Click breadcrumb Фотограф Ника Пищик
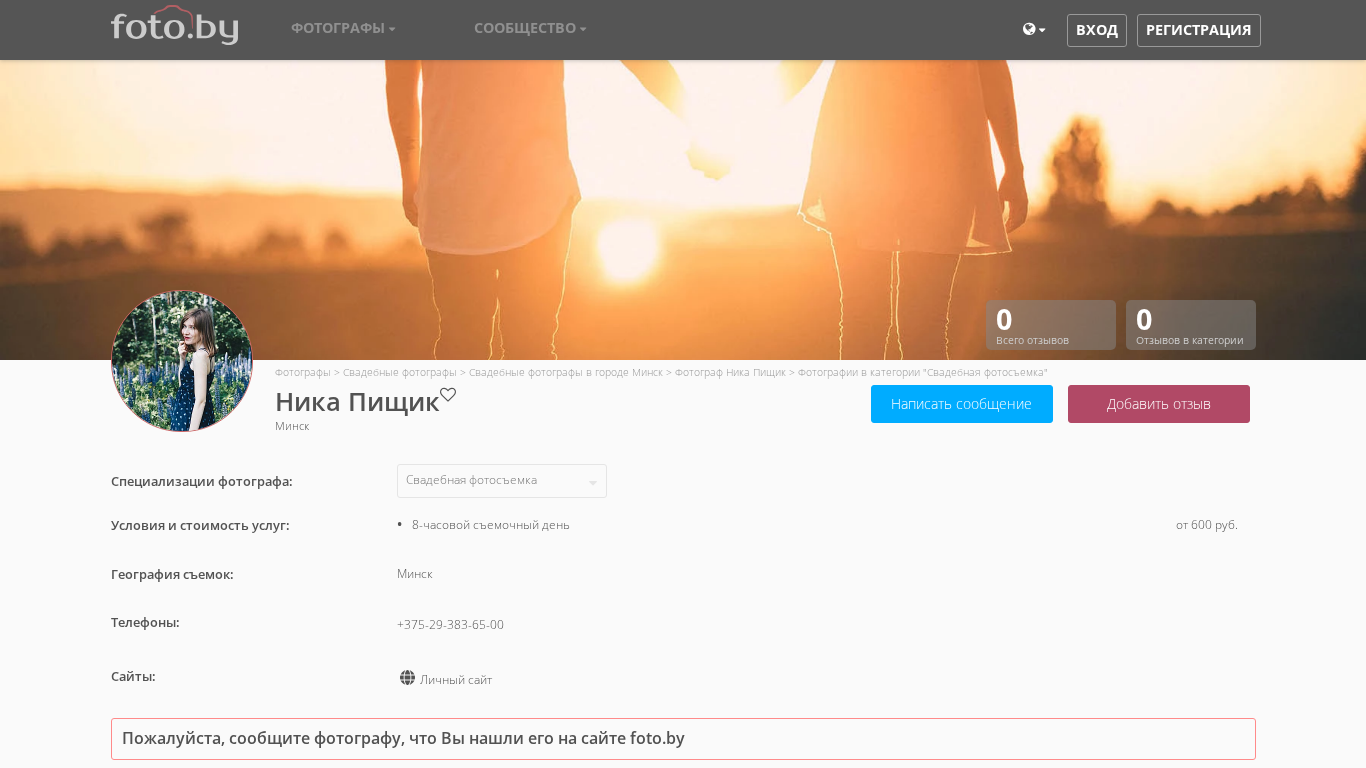Screen dimensions: 1366x768 [730, 372]
